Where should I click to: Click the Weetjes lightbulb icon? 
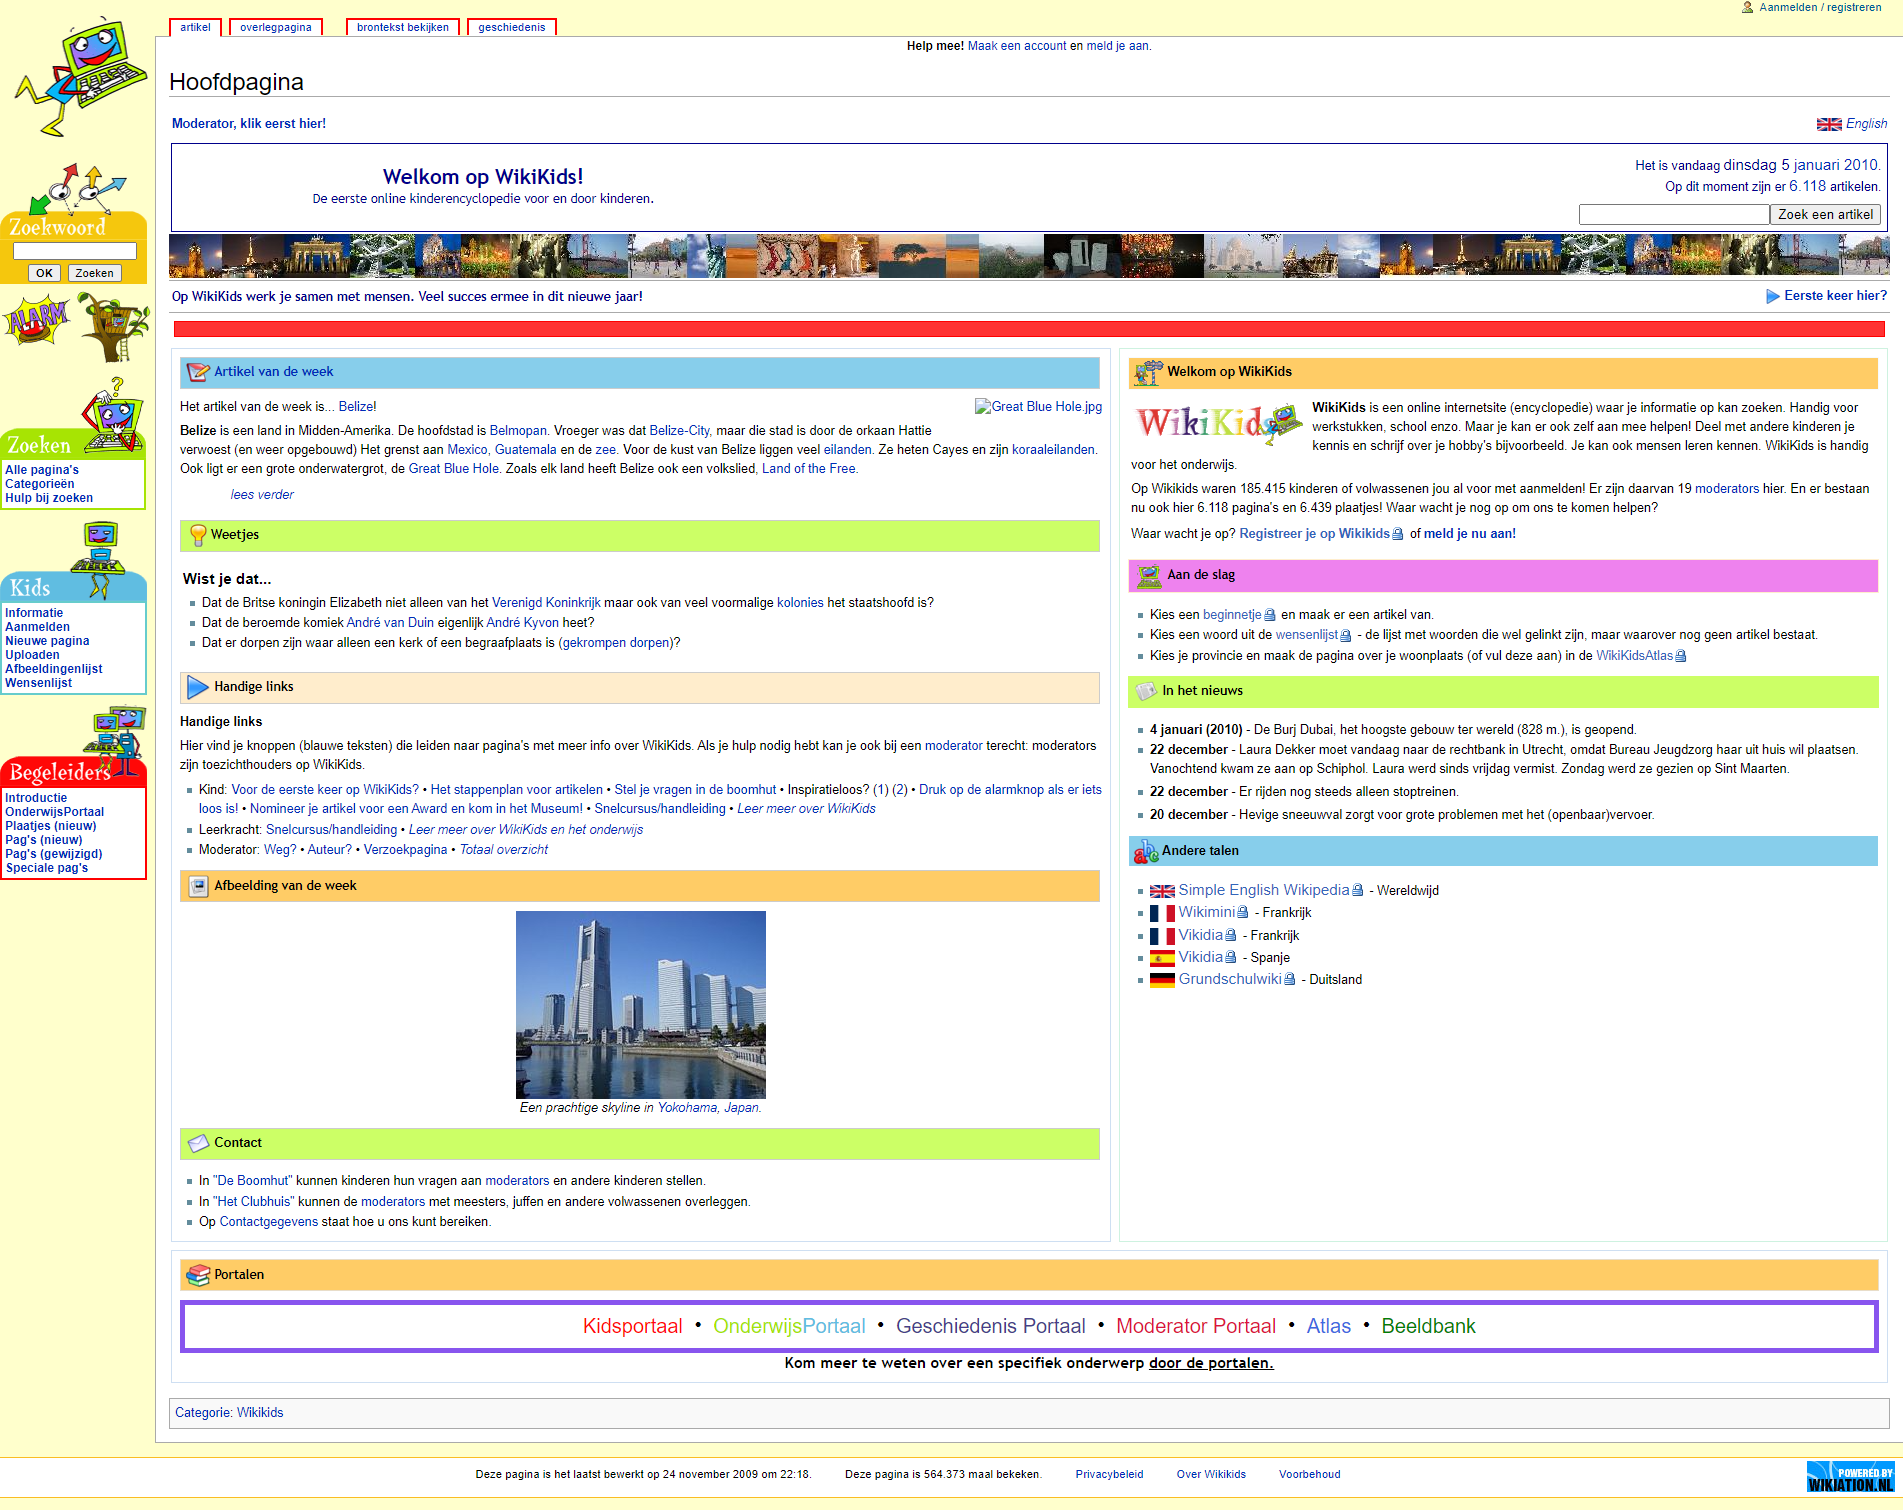tap(198, 535)
